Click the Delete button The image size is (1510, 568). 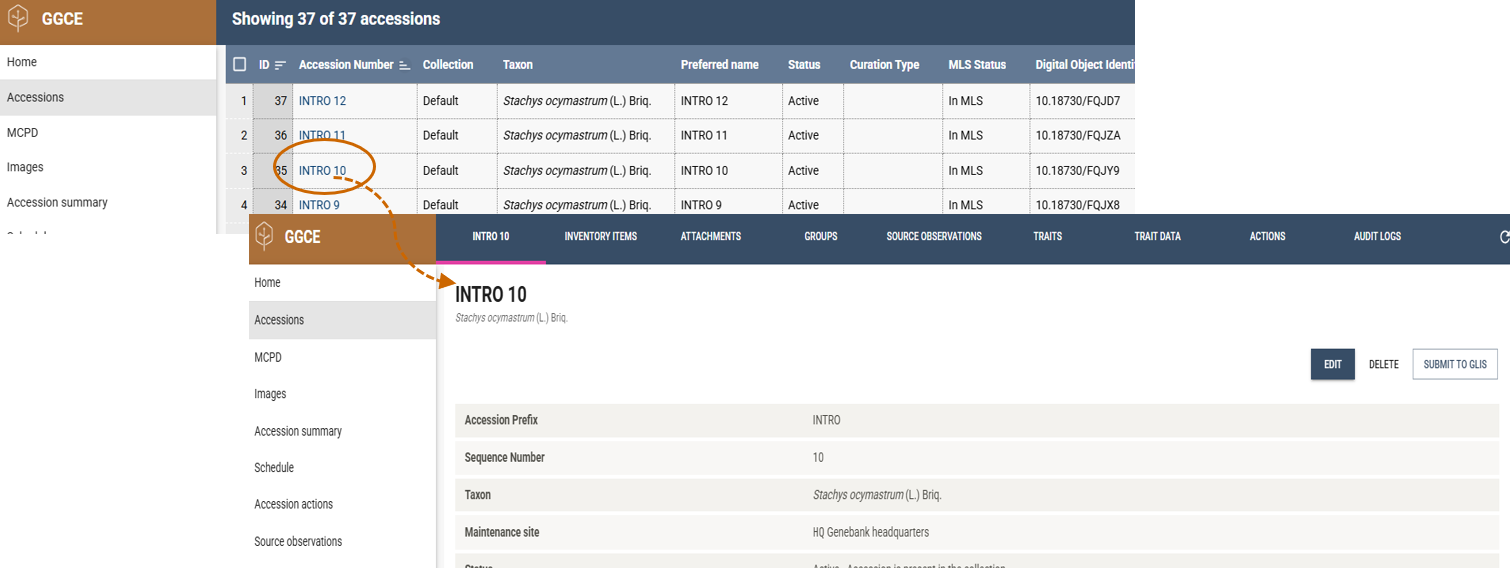click(x=1383, y=365)
